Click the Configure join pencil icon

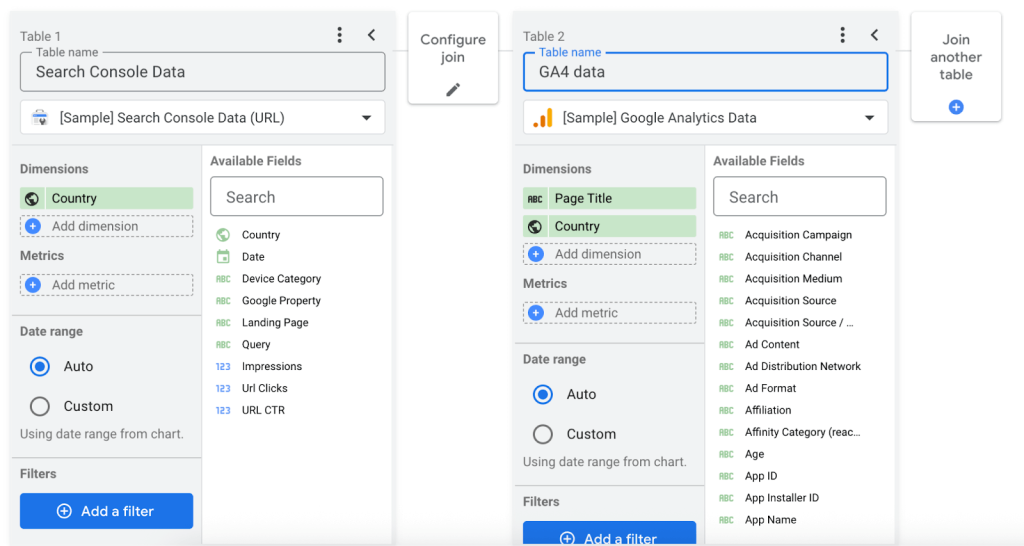[x=453, y=89]
